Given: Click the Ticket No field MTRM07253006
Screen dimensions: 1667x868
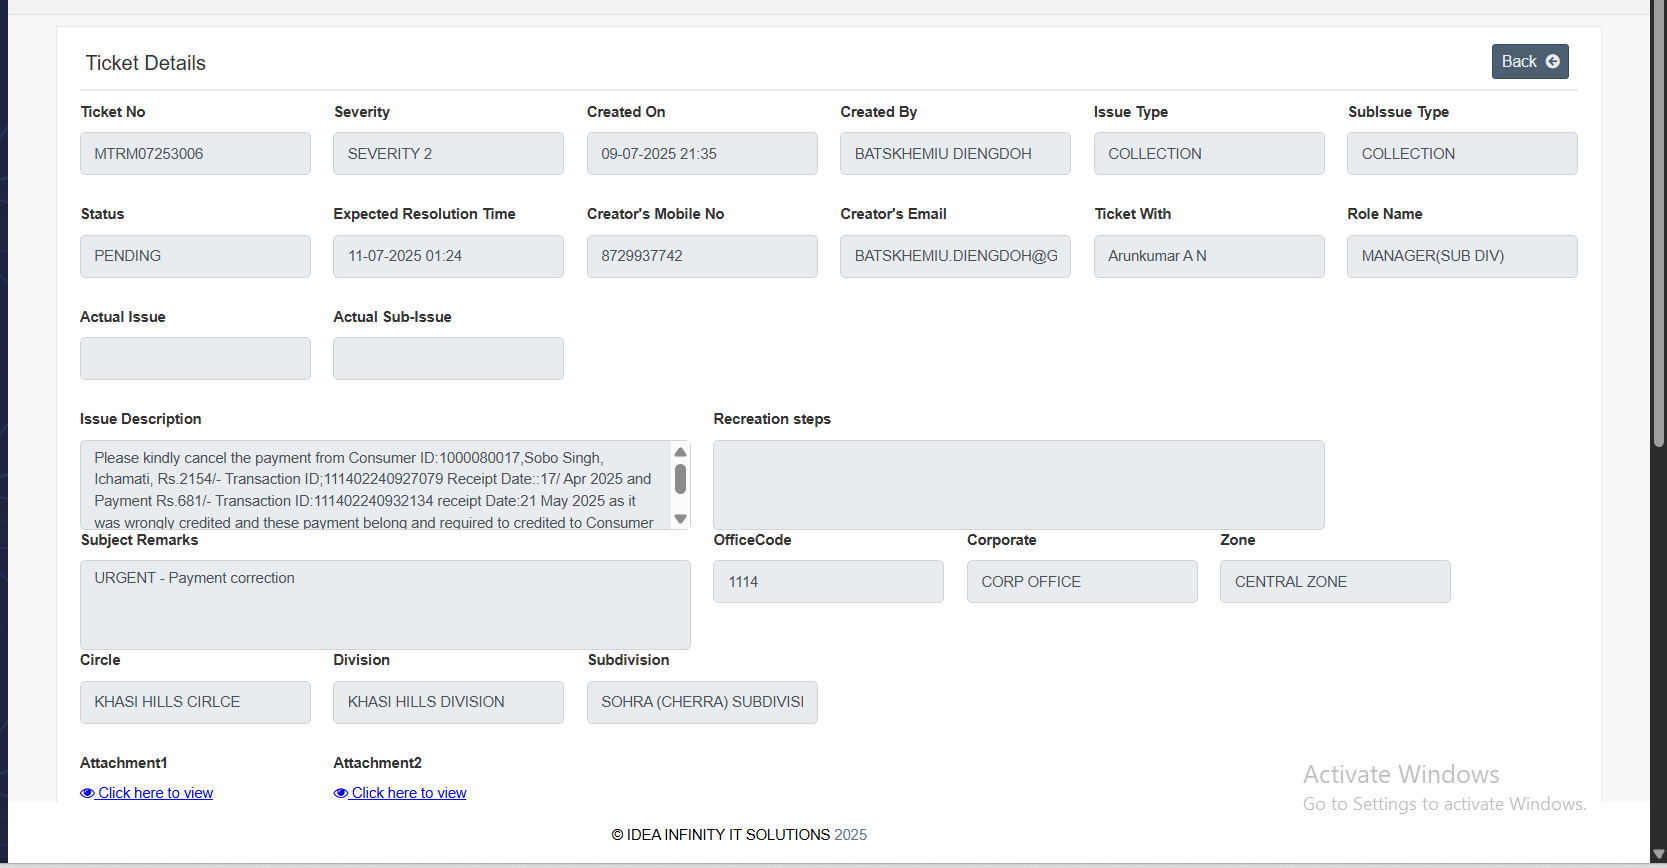Looking at the screenshot, I should pos(195,154).
